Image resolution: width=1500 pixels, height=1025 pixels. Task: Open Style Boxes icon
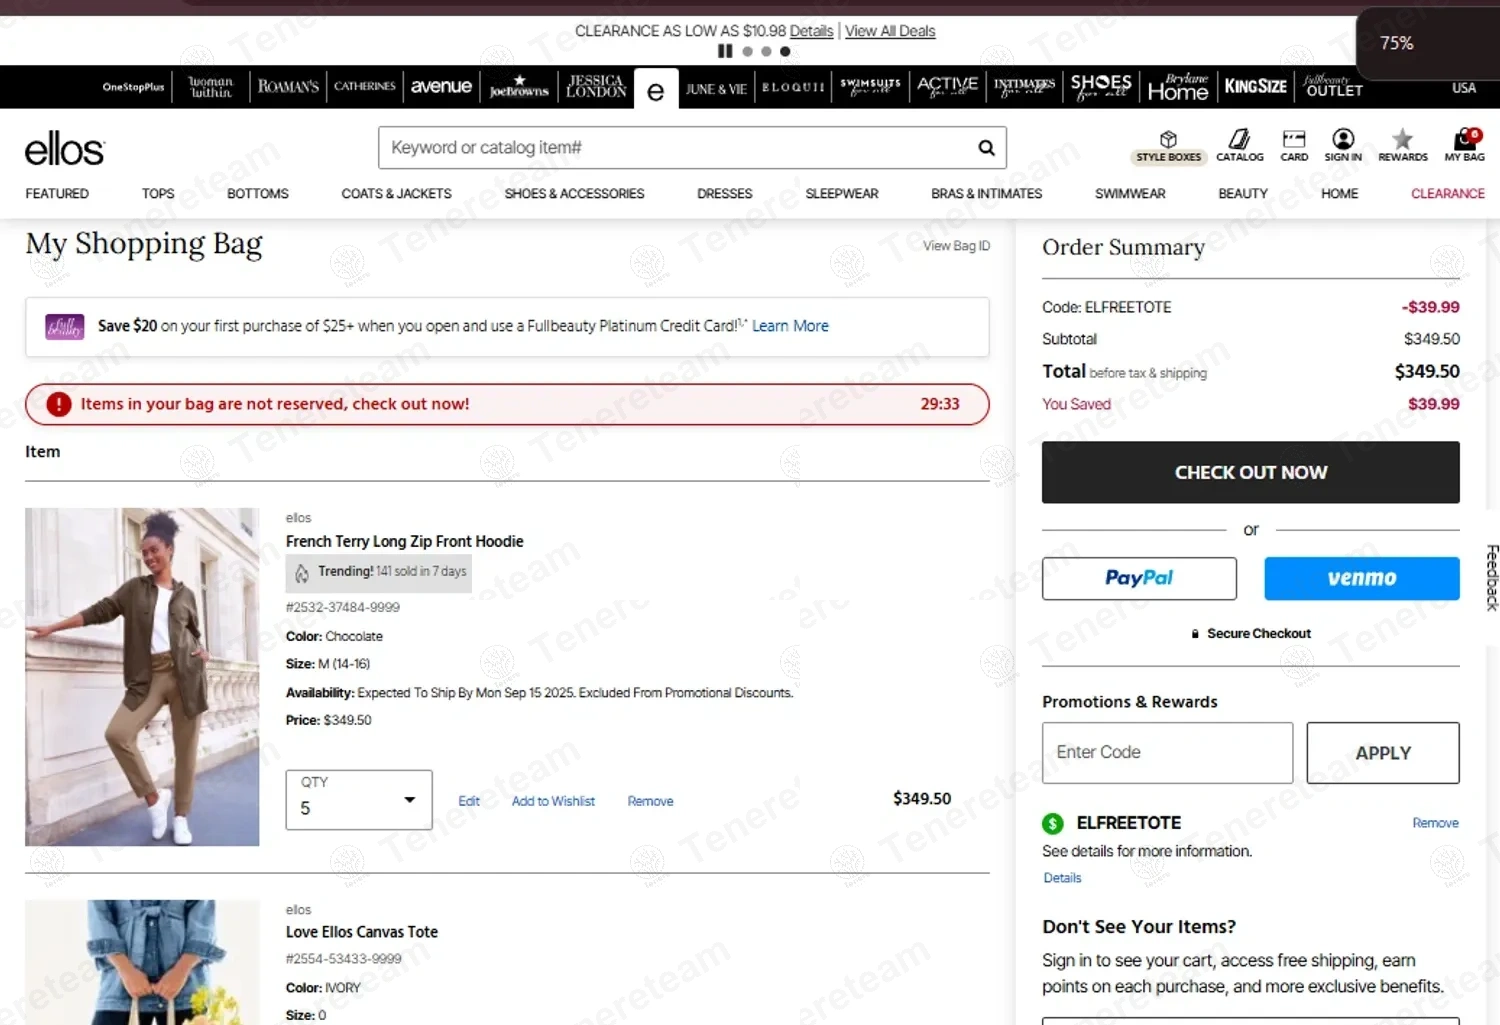coord(1167,140)
